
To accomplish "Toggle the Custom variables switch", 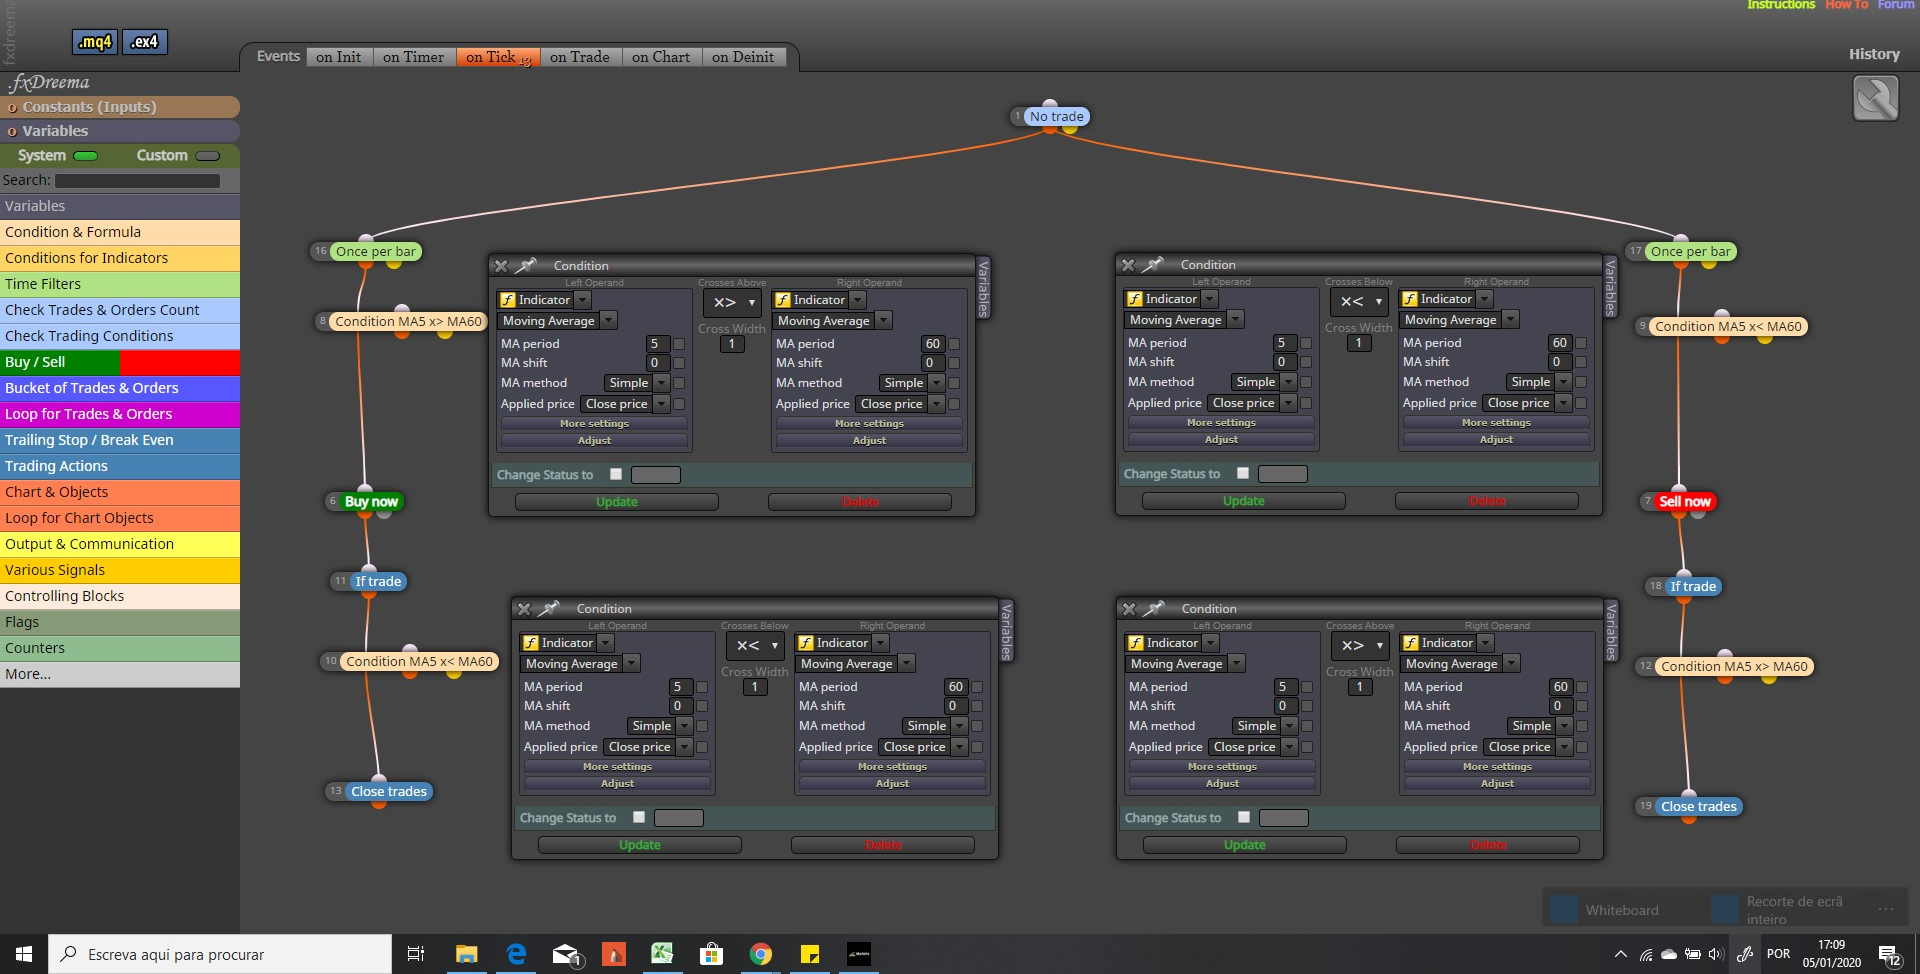I will pos(208,156).
